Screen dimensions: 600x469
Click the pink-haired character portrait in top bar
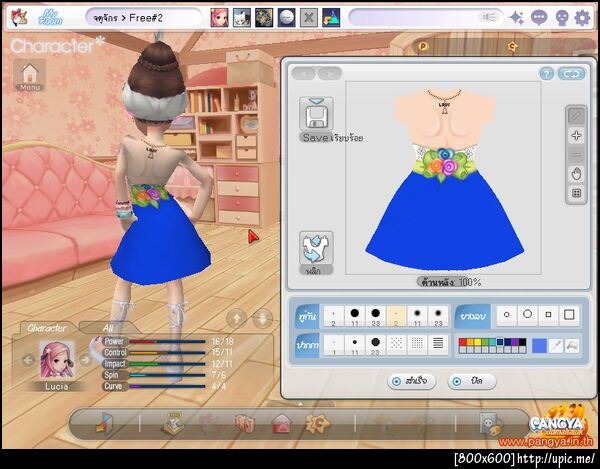tap(219, 18)
